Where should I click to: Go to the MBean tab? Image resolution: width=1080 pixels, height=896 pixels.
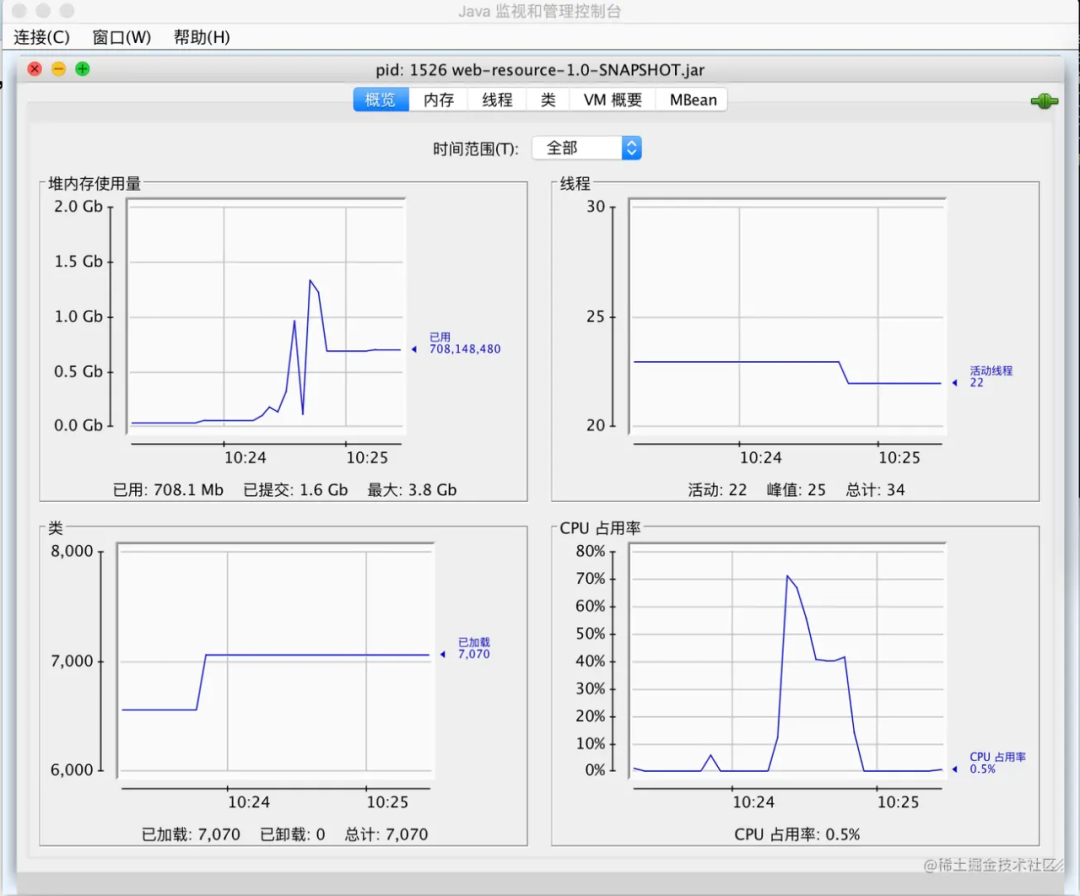click(x=693, y=100)
